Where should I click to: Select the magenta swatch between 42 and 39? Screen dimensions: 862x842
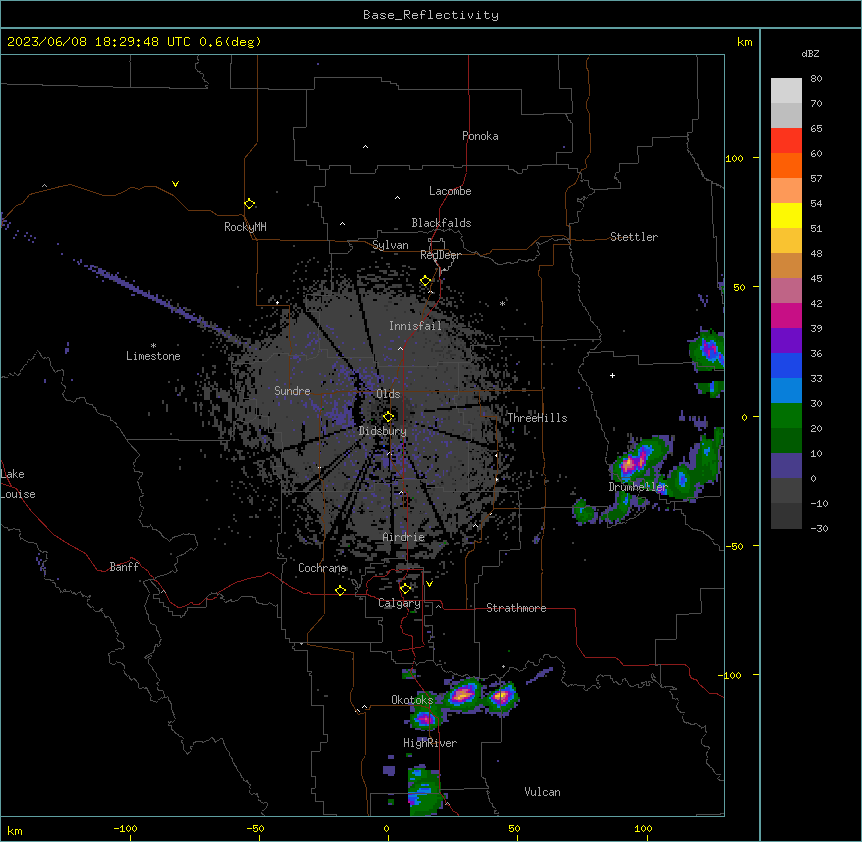coord(786,315)
